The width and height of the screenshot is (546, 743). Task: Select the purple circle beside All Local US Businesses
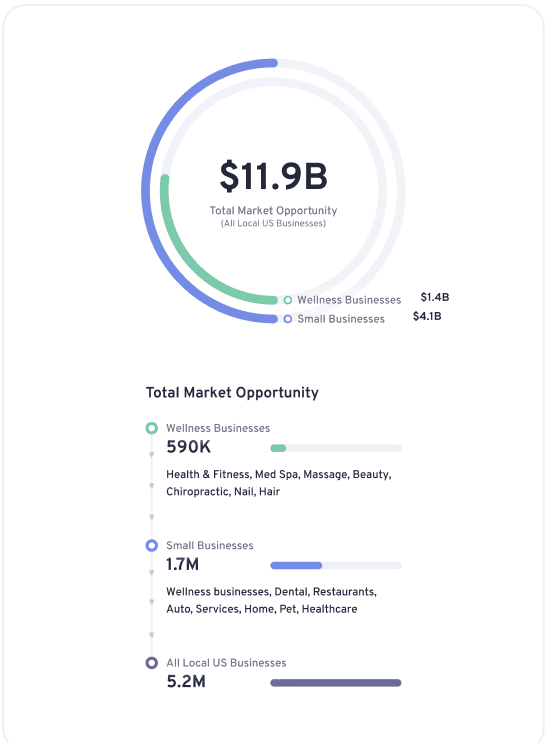point(152,662)
